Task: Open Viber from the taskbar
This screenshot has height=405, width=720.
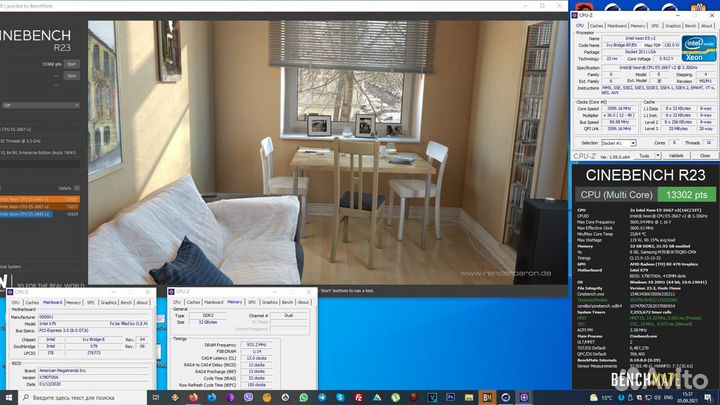Action: (x=248, y=398)
